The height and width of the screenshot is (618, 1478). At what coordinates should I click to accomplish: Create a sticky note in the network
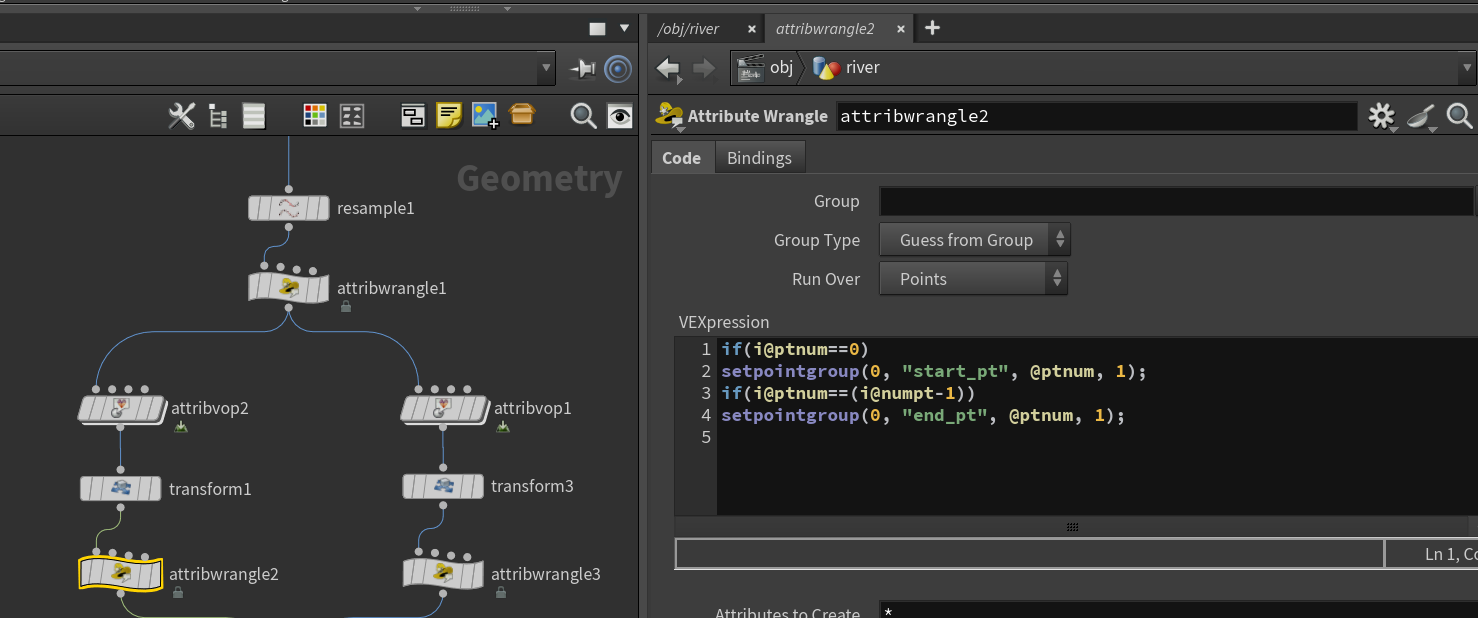click(x=449, y=116)
